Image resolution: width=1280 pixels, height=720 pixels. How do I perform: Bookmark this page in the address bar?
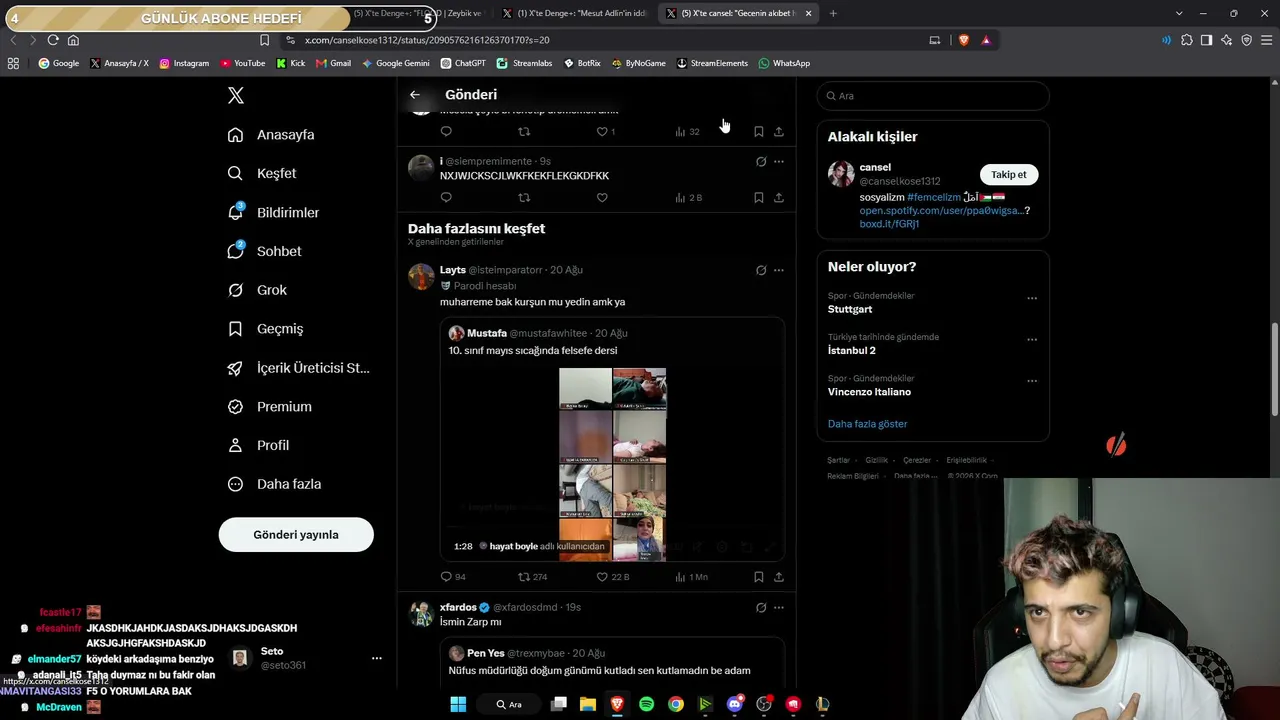pyautogui.click(x=264, y=40)
